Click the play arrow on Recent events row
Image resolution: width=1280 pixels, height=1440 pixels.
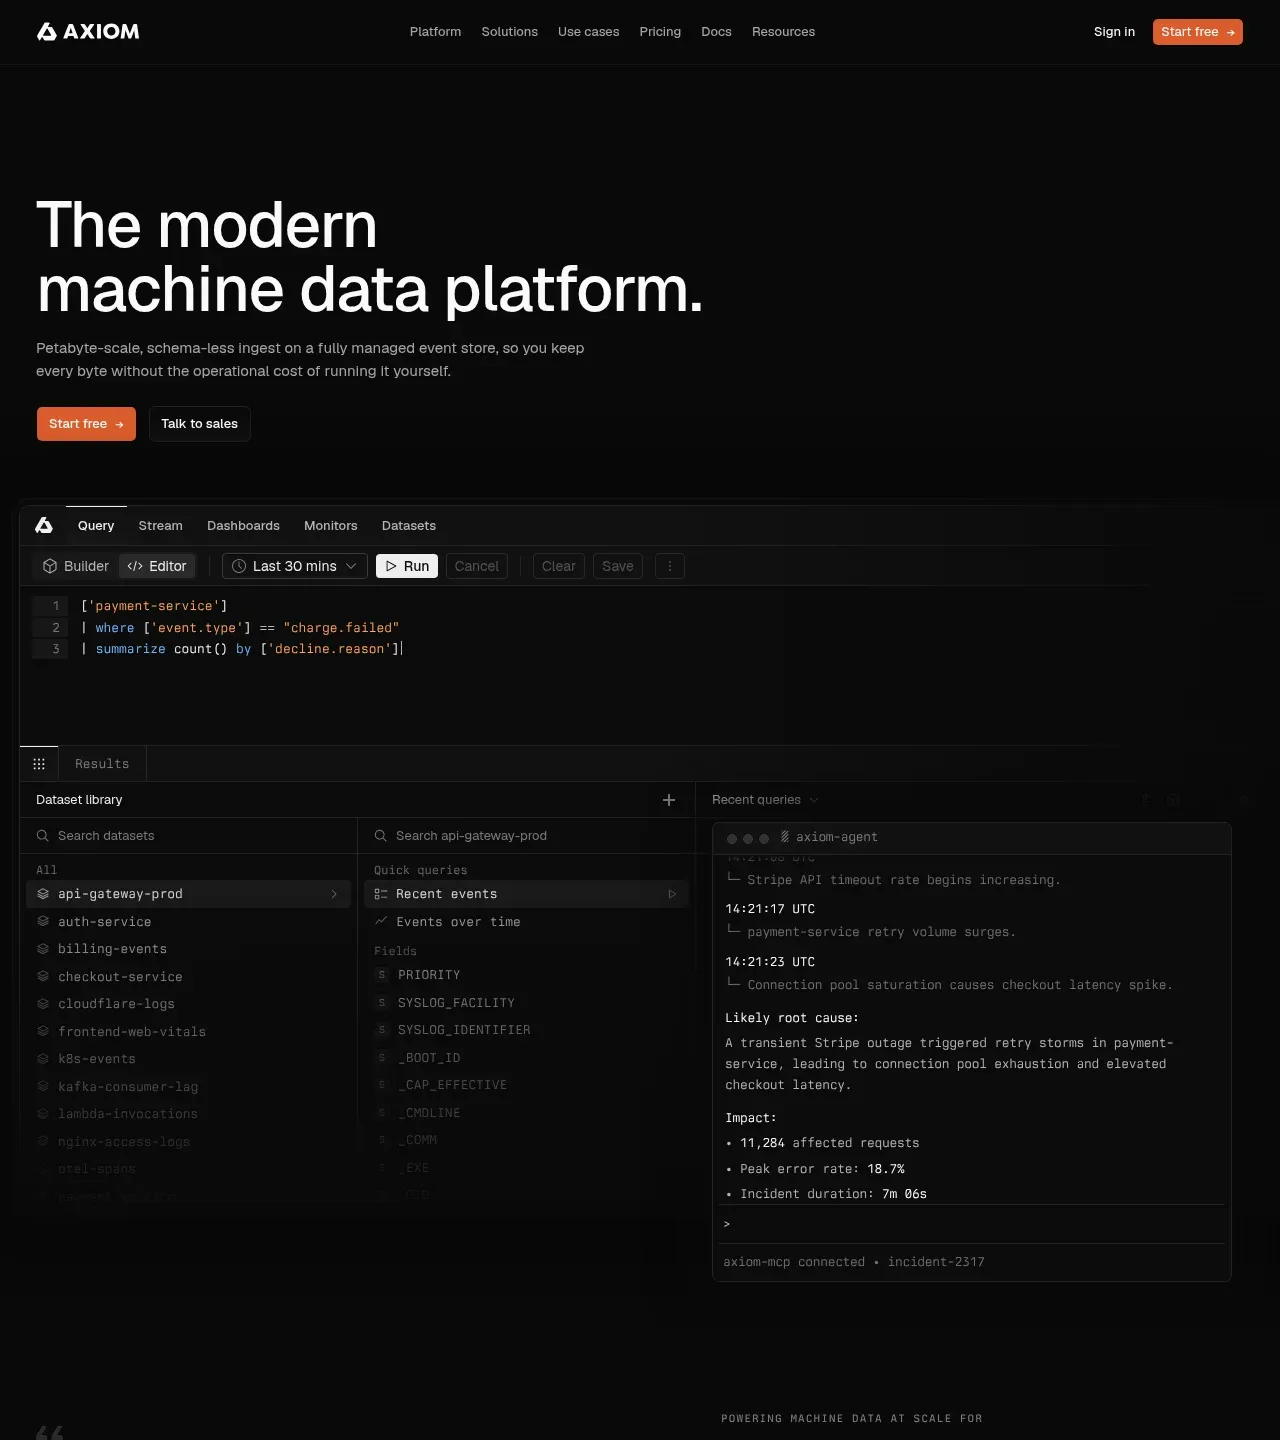[672, 894]
